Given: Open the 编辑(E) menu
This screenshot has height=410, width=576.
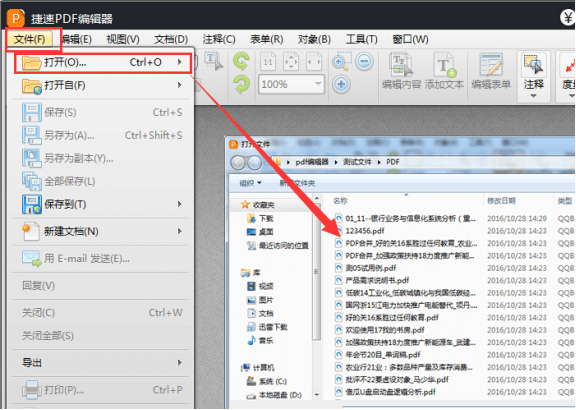Looking at the screenshot, I should 76,39.
